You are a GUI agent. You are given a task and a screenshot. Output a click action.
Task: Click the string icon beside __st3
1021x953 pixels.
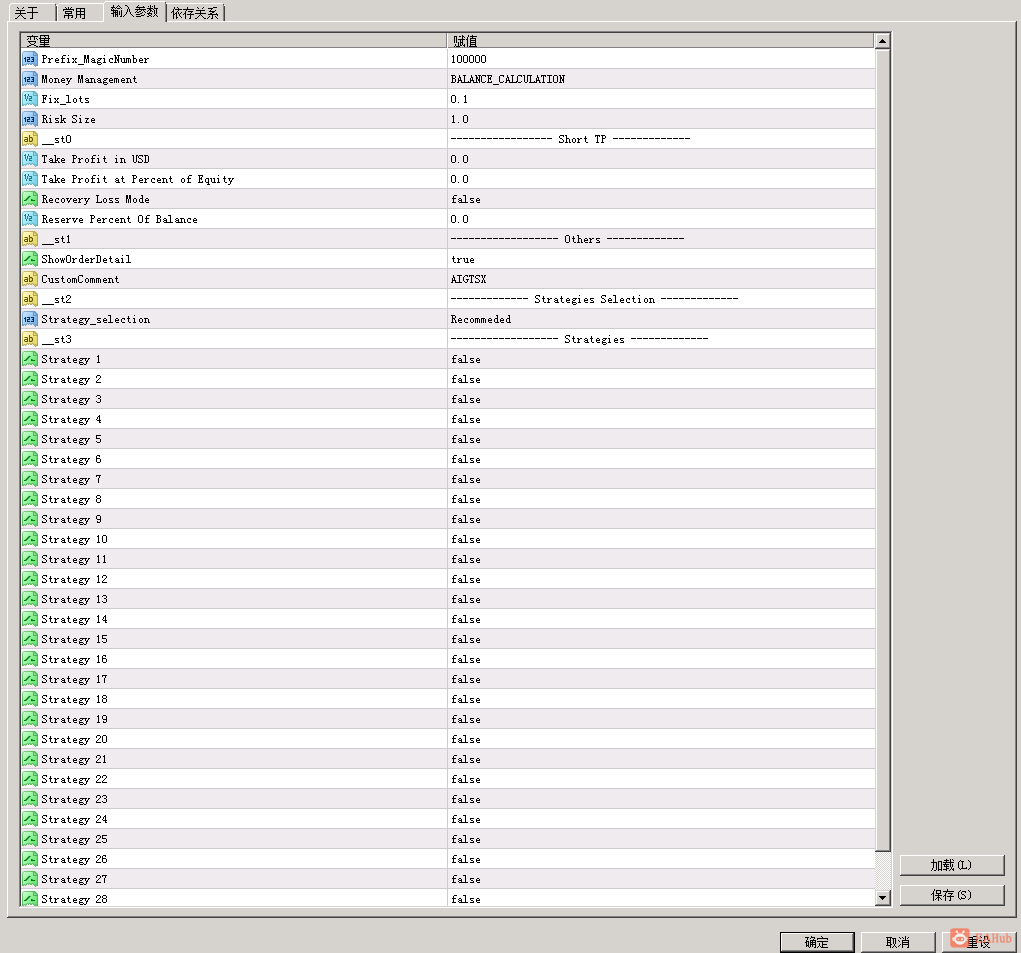click(30, 339)
